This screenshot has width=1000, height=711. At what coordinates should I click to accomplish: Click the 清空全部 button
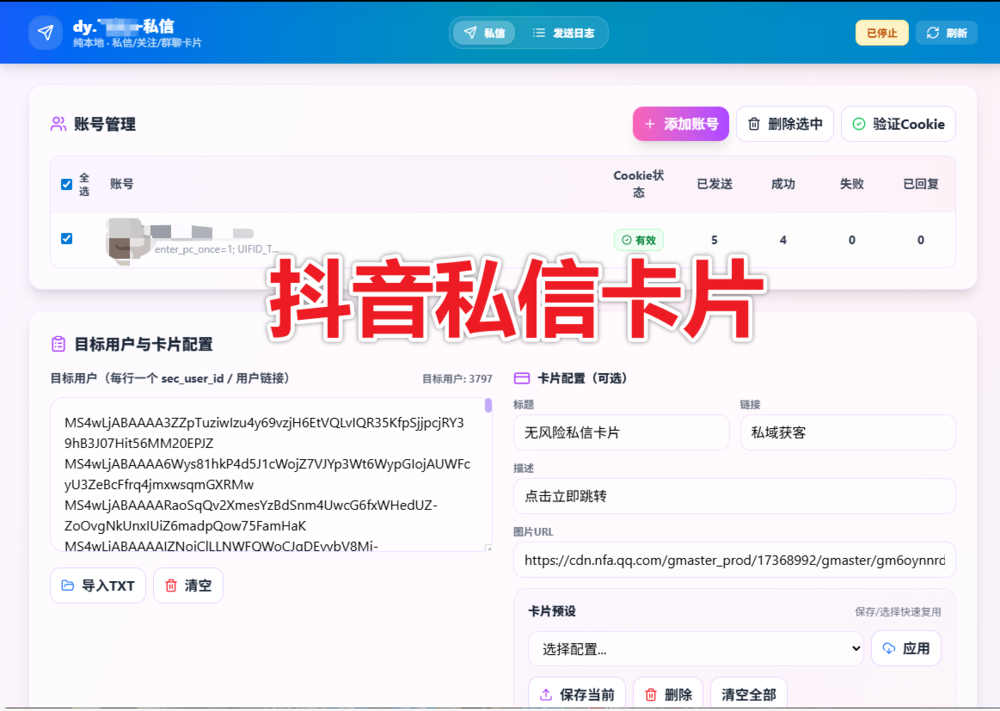tap(749, 694)
